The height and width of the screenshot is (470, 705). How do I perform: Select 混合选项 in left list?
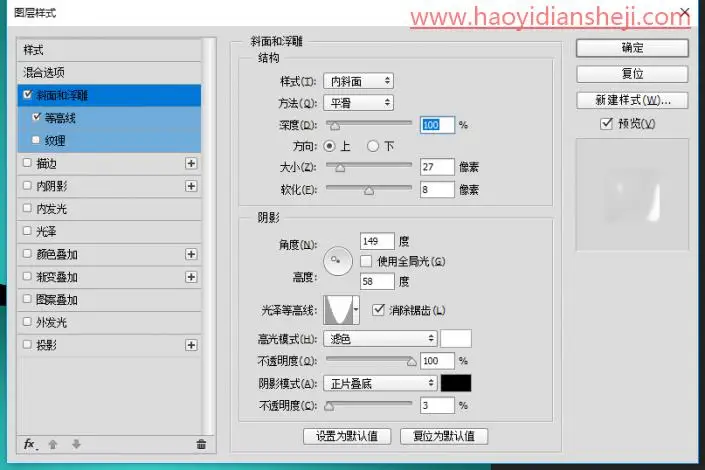pos(109,72)
